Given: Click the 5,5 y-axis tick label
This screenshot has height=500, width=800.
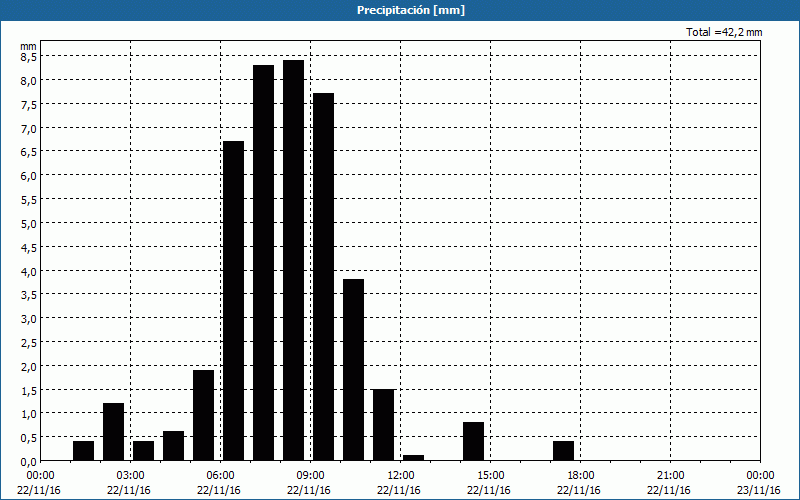Looking at the screenshot, I should click(x=28, y=199).
